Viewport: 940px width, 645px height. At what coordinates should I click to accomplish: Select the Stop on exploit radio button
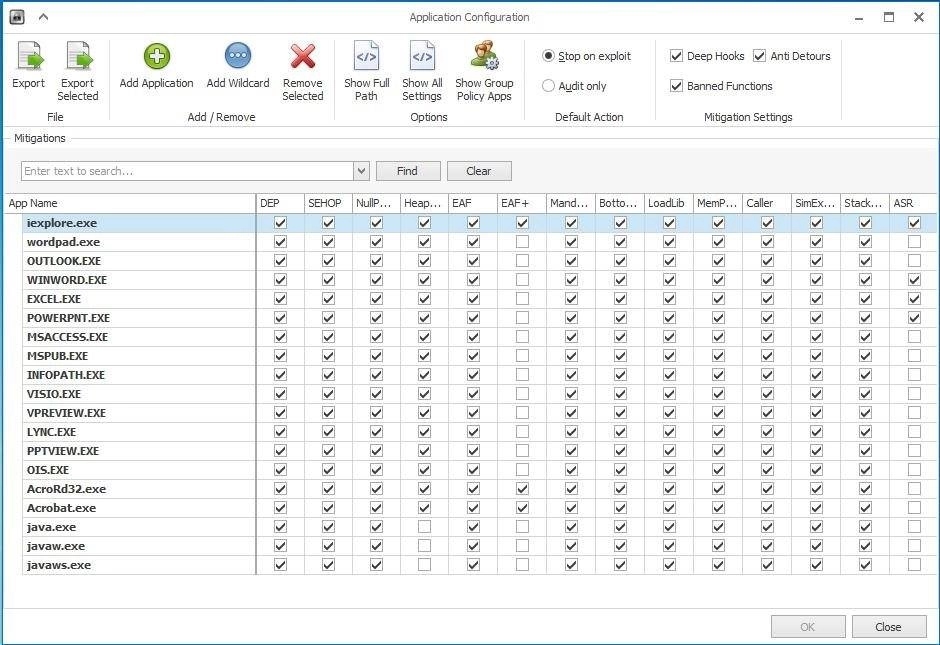point(548,56)
